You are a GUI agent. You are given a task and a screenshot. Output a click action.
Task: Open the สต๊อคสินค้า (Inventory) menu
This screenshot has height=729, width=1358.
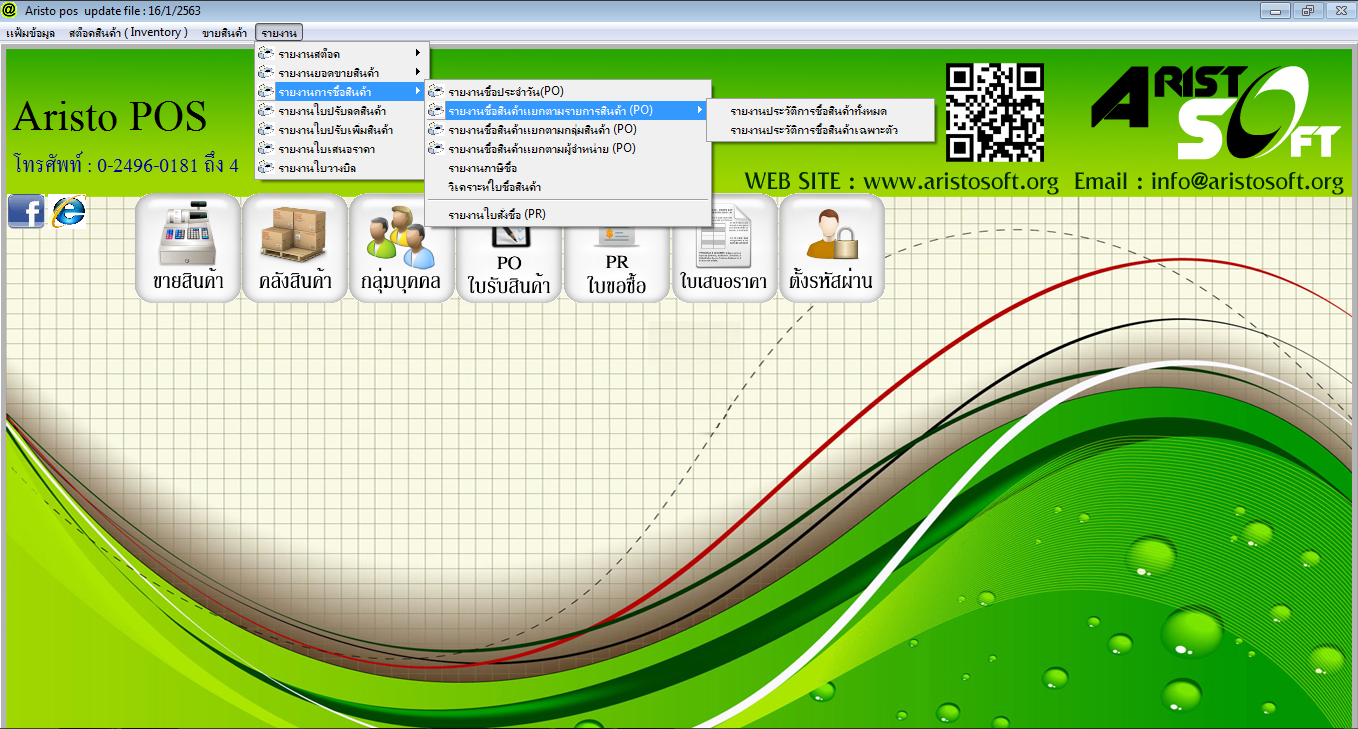(128, 33)
